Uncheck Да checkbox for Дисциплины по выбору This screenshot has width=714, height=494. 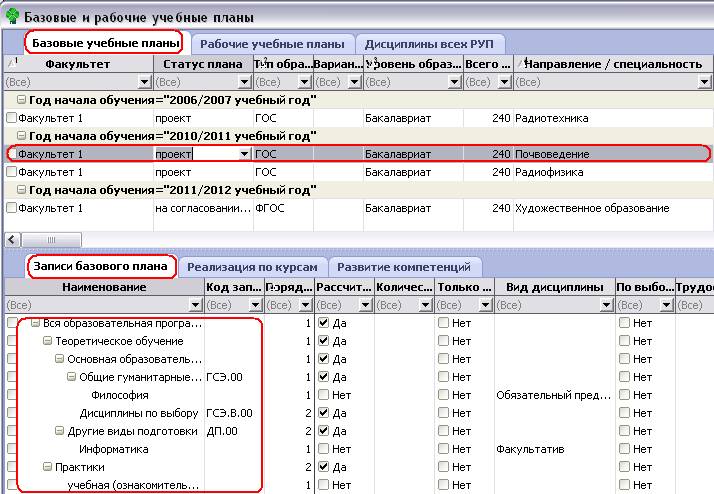(x=323, y=413)
